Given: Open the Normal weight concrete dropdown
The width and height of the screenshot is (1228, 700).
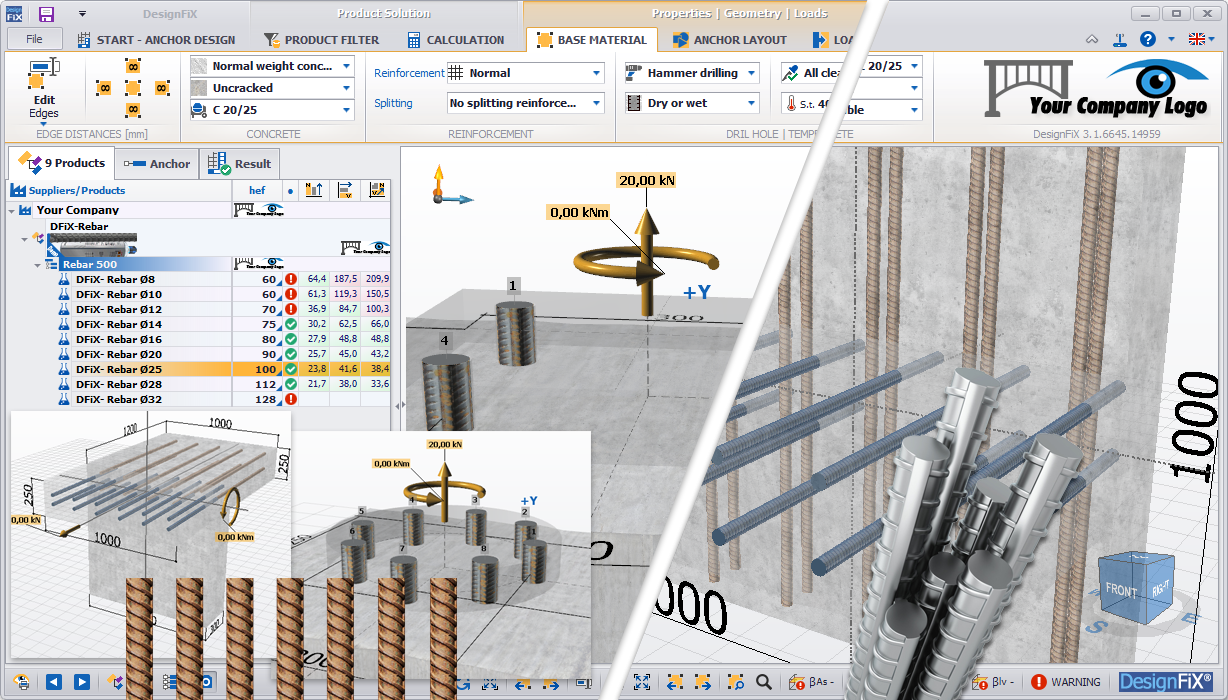Looking at the screenshot, I should 271,66.
